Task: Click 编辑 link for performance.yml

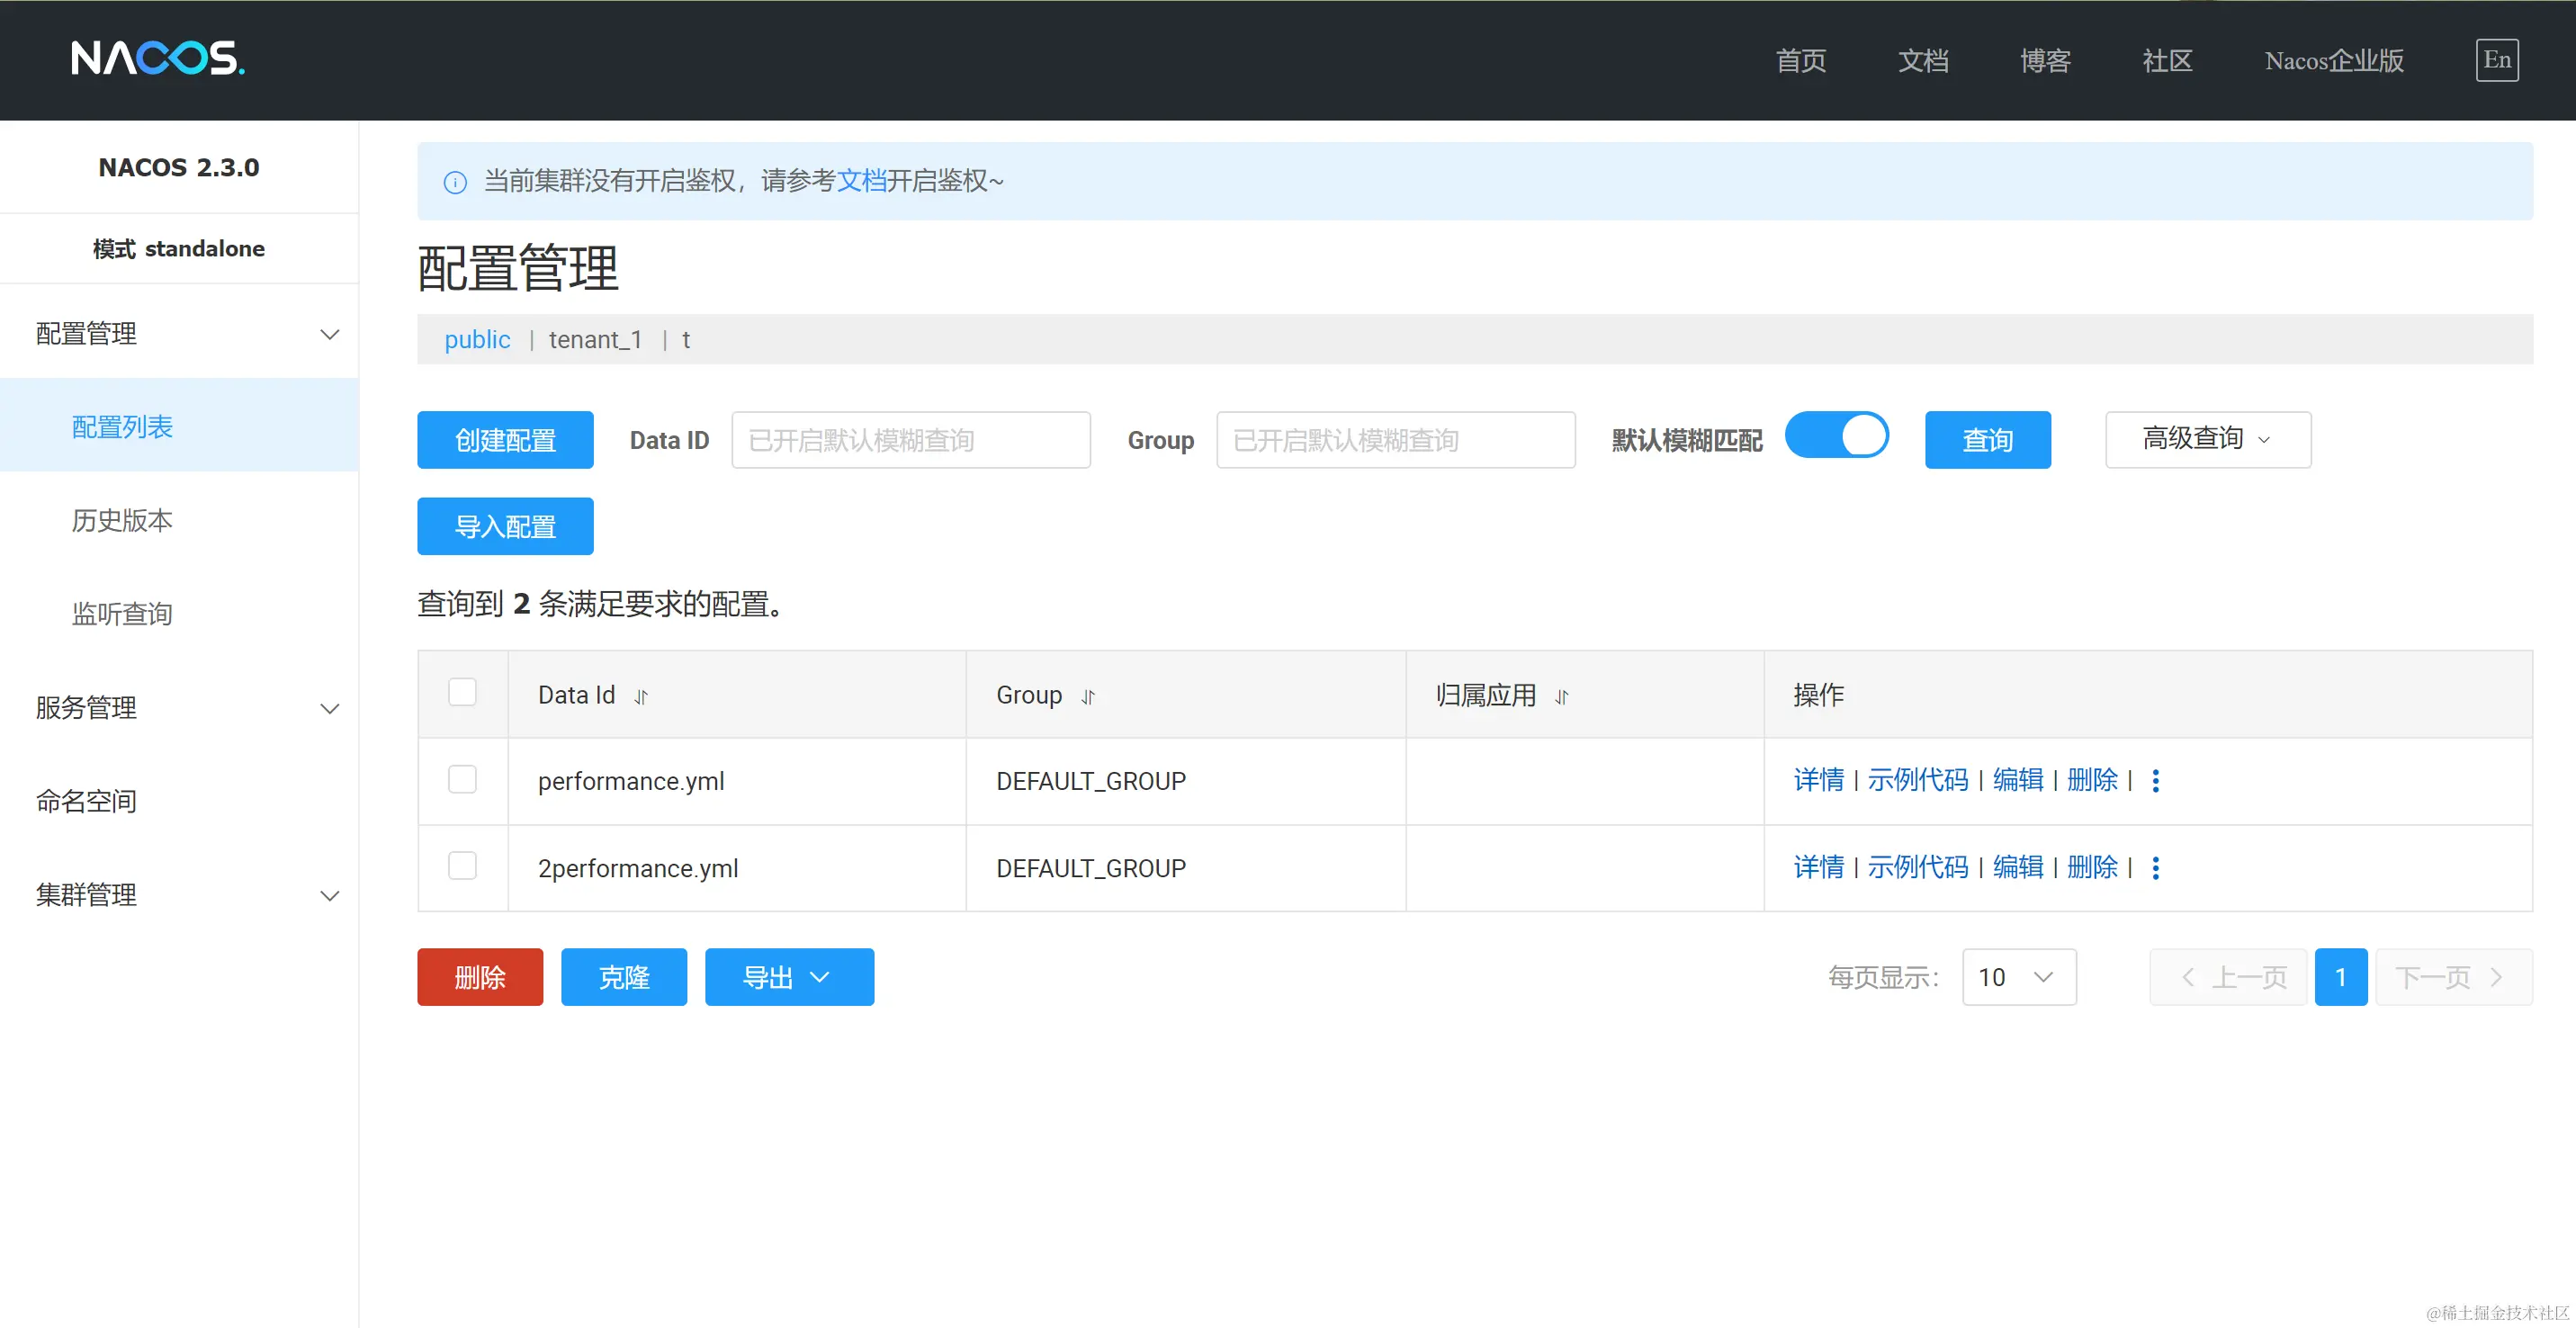Action: 2017,780
